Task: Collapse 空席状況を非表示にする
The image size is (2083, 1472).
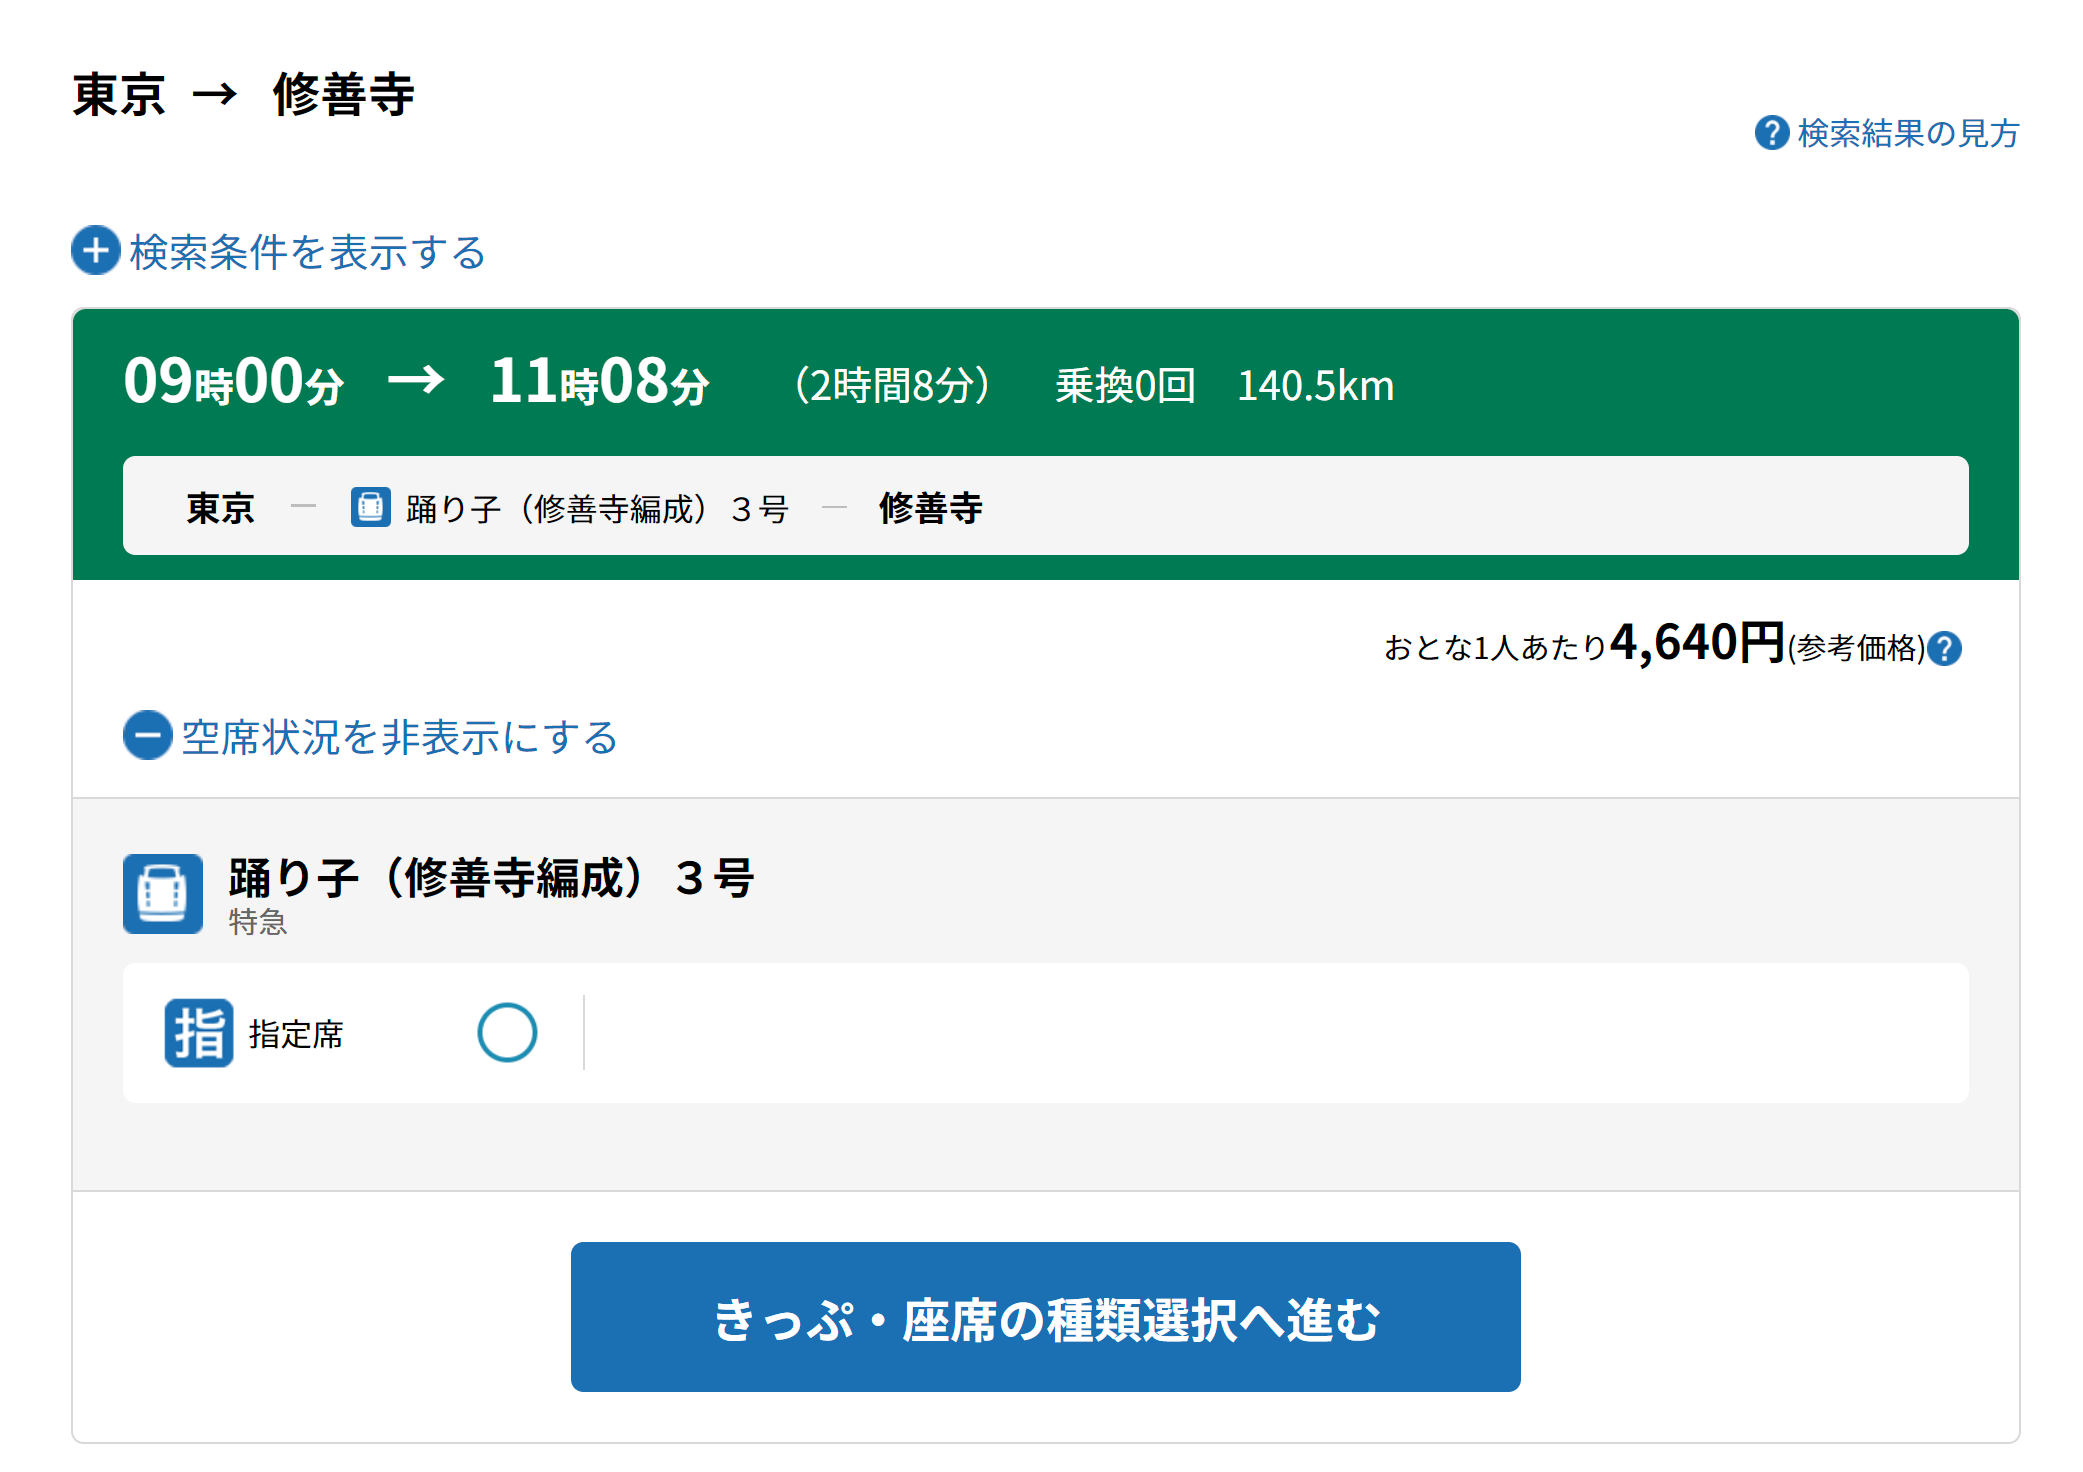Action: pos(398,737)
